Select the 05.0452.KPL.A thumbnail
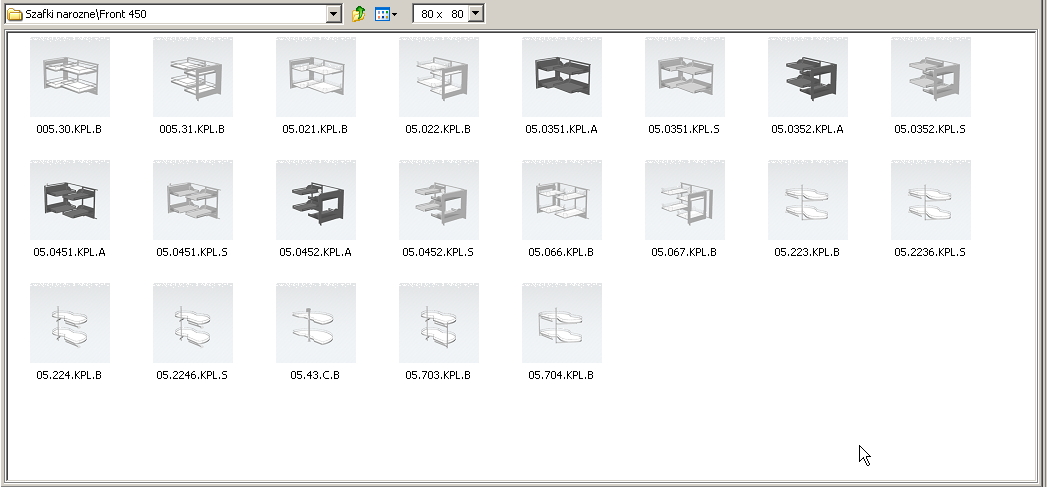Image resolution: width=1047 pixels, height=487 pixels. [315, 200]
